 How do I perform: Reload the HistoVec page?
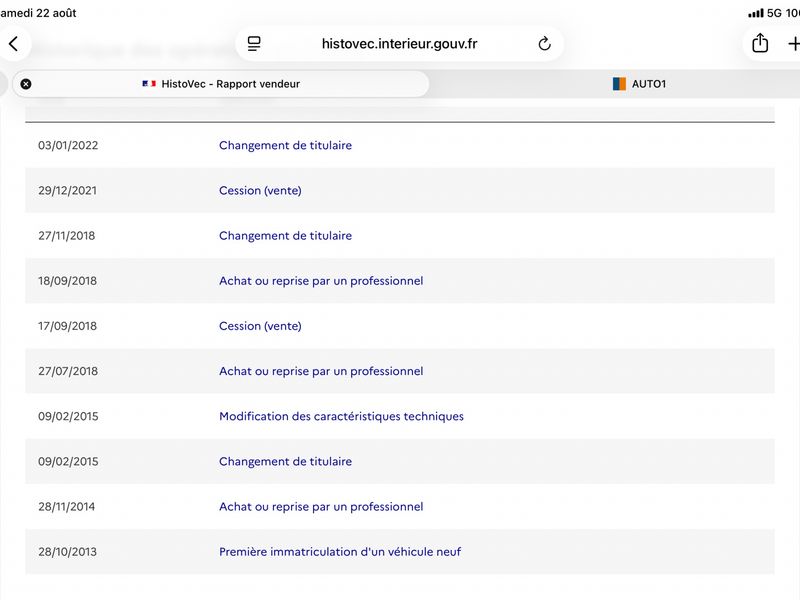tap(544, 44)
